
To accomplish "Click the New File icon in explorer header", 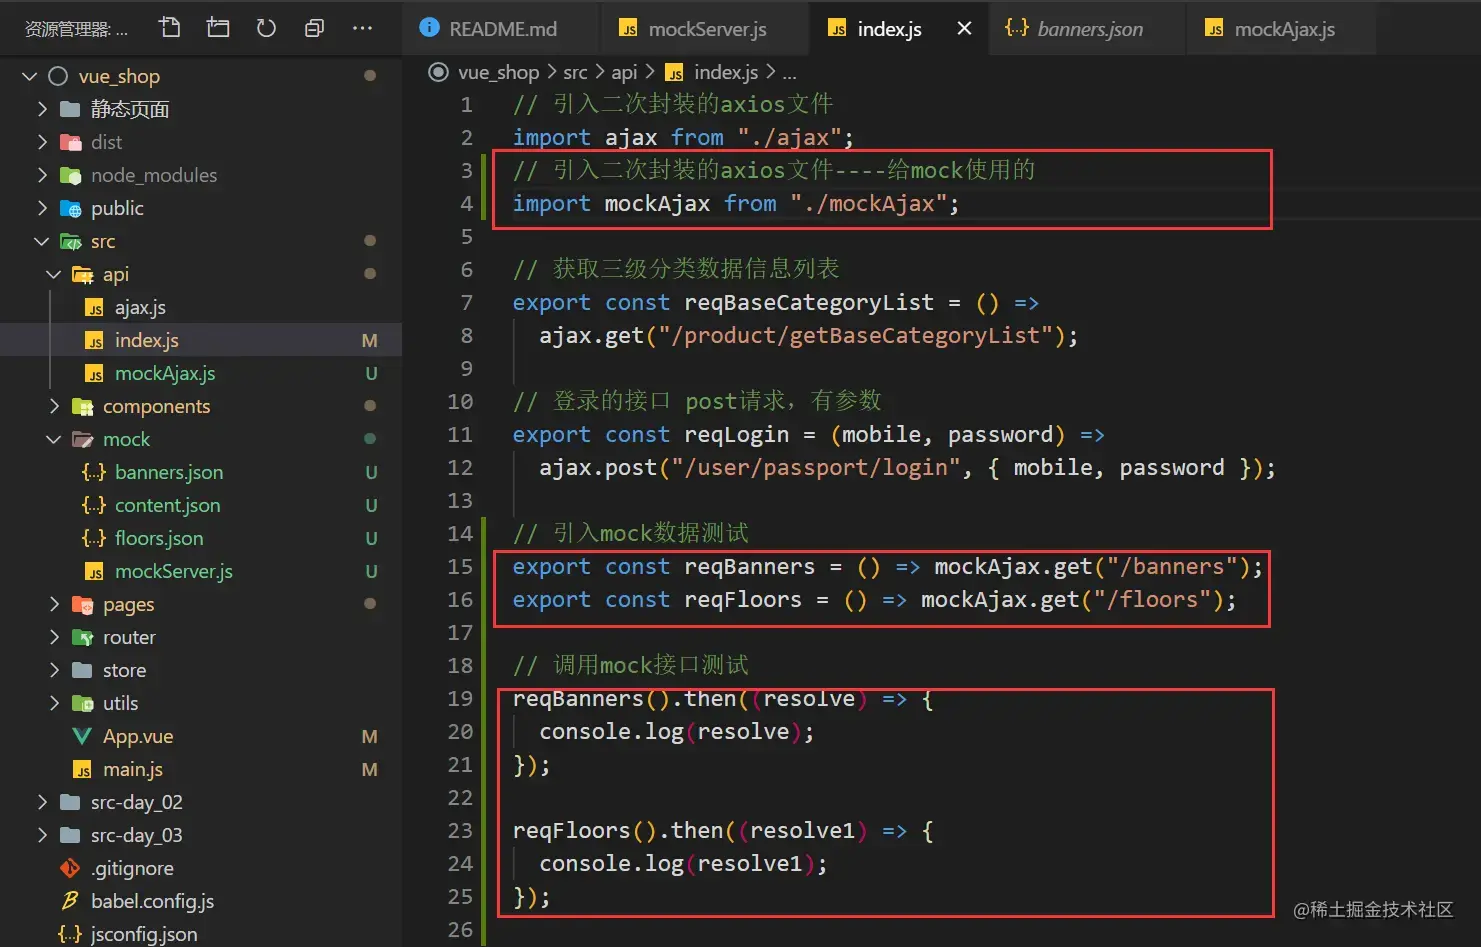I will click(x=170, y=28).
